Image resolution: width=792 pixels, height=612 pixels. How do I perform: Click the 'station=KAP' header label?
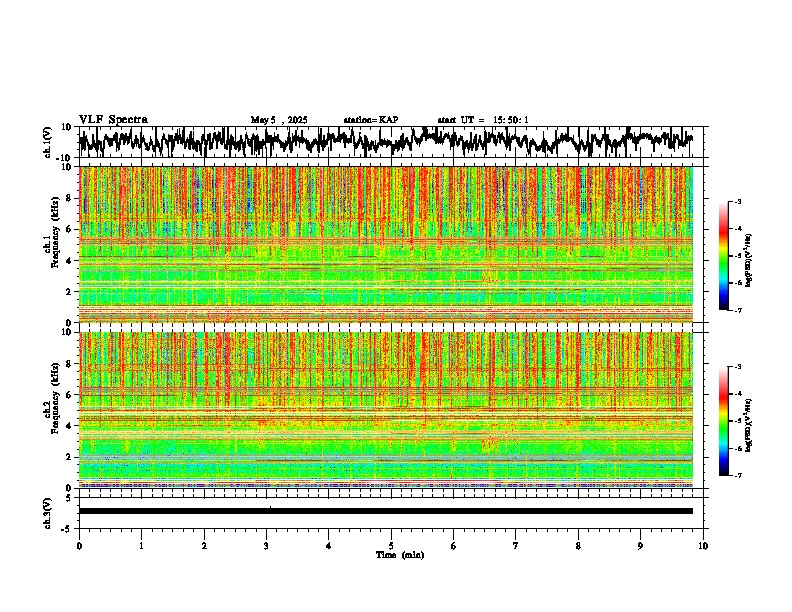(371, 120)
